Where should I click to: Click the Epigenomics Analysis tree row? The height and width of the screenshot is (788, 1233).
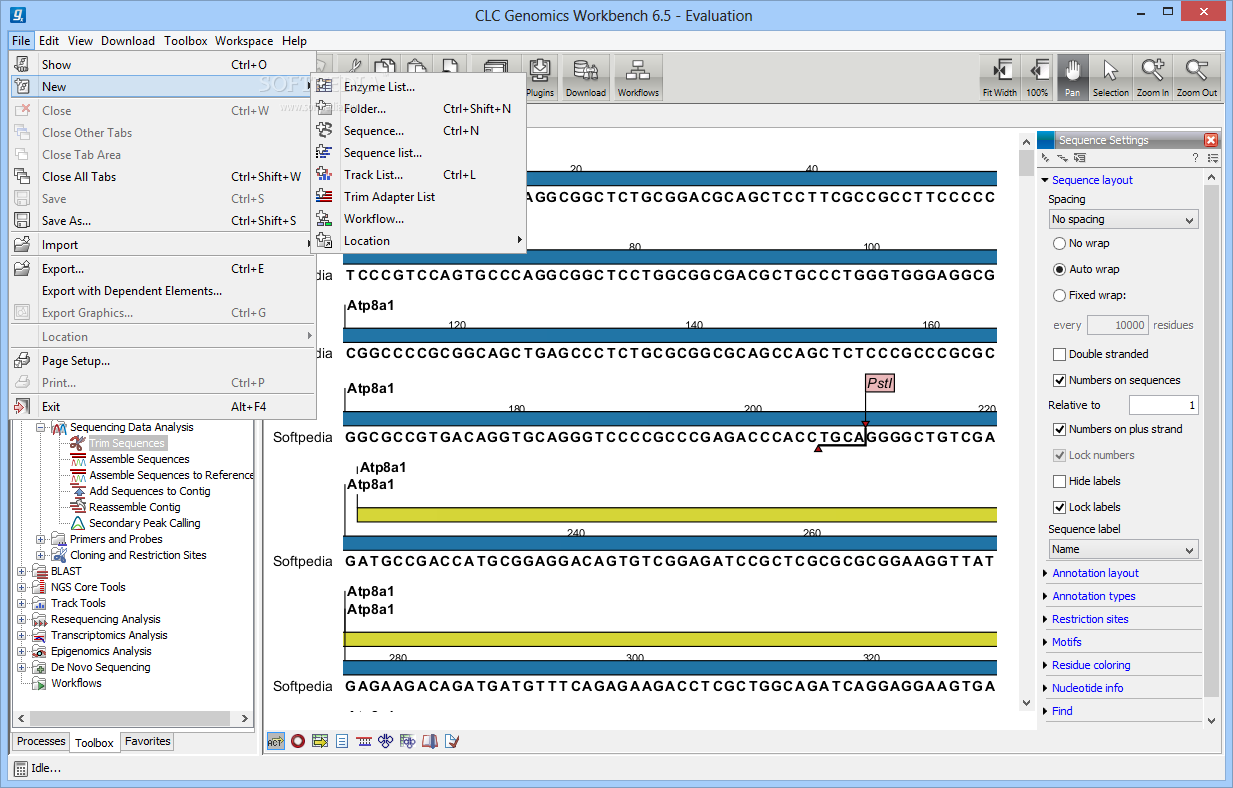101,651
